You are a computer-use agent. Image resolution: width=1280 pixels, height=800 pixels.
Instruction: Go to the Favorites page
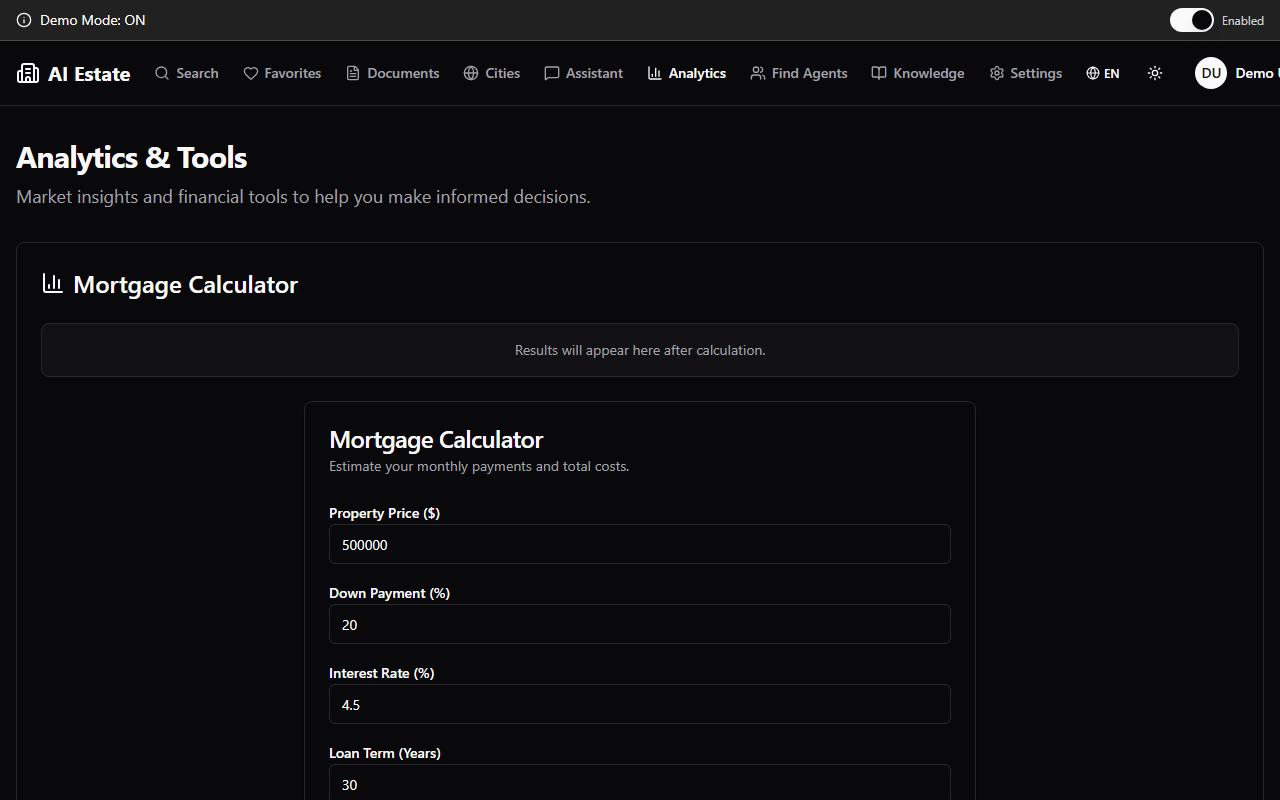click(x=283, y=73)
